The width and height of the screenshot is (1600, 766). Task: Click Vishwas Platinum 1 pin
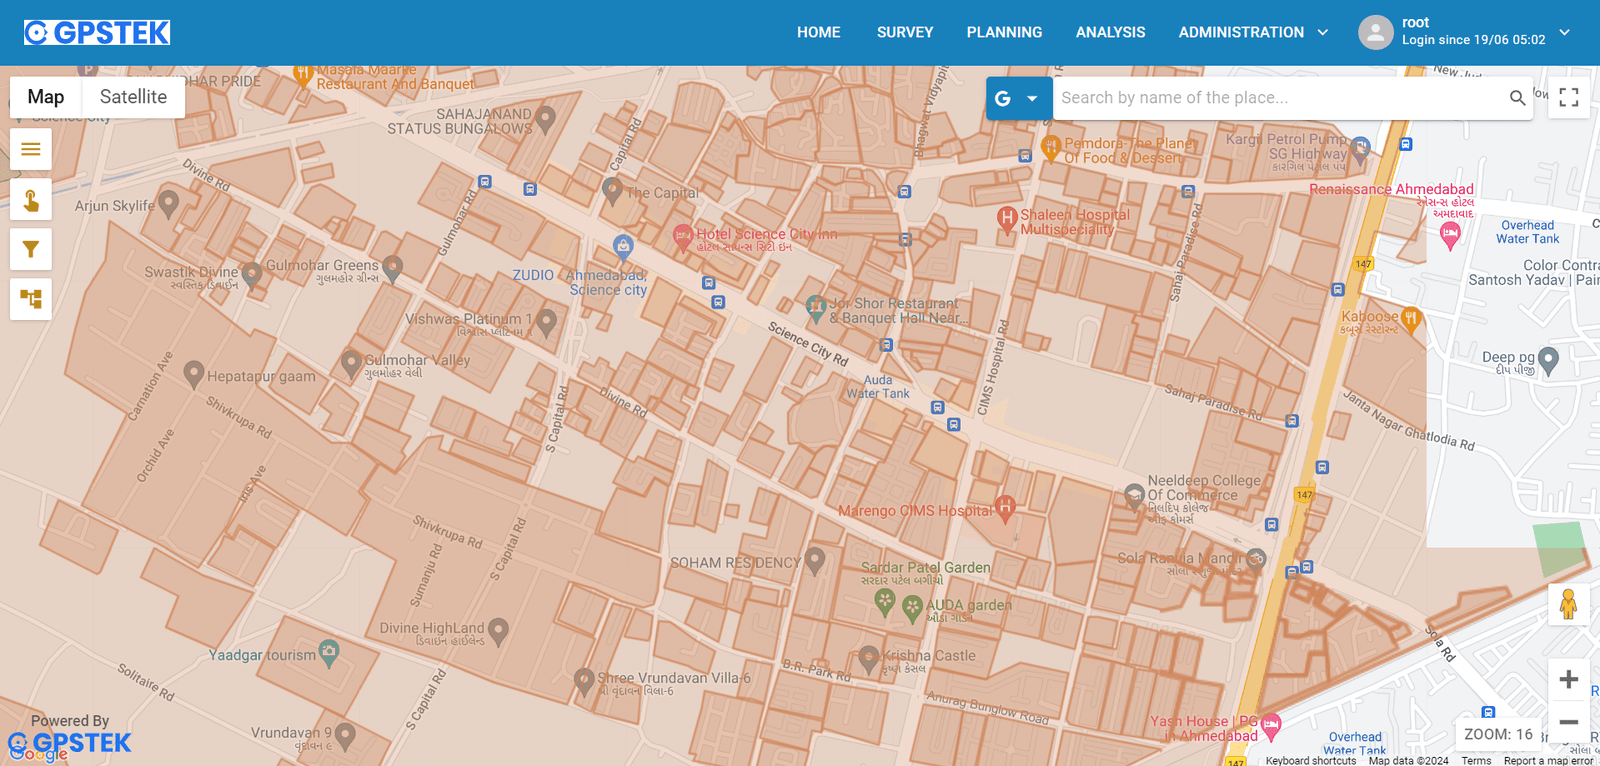click(x=546, y=321)
